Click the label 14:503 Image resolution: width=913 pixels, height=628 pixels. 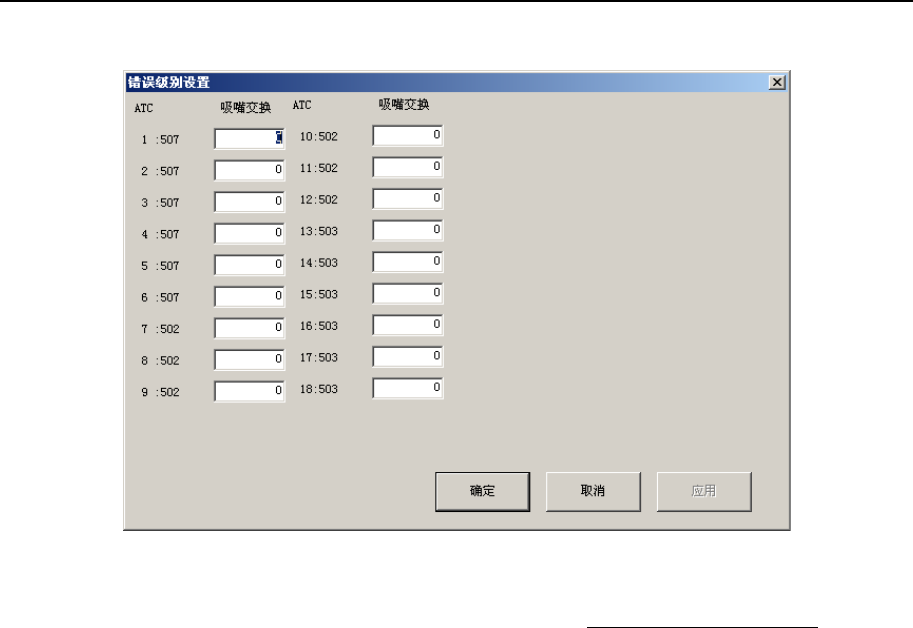pos(319,262)
